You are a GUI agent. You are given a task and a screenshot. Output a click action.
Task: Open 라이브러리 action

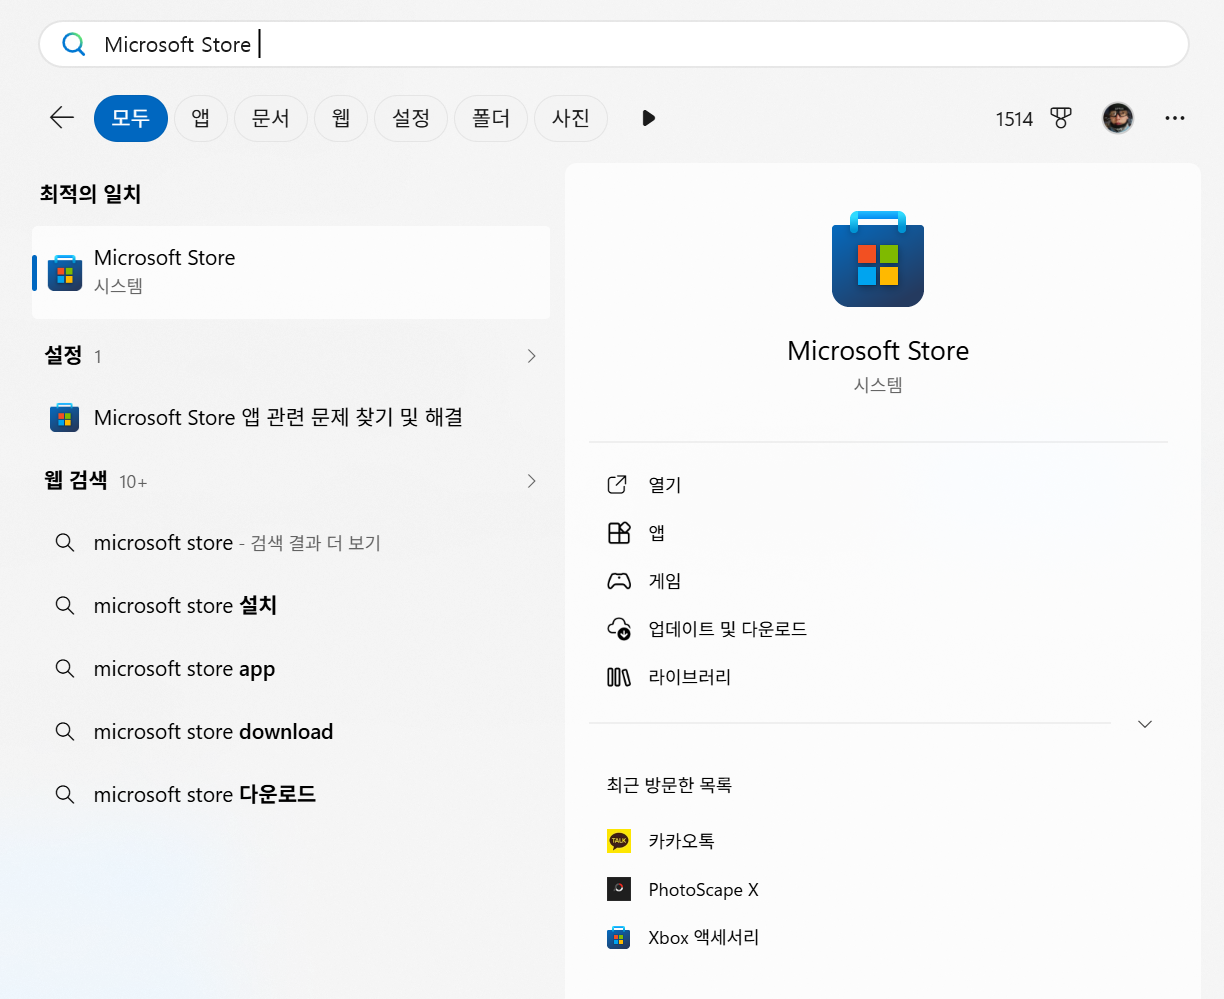tap(689, 677)
